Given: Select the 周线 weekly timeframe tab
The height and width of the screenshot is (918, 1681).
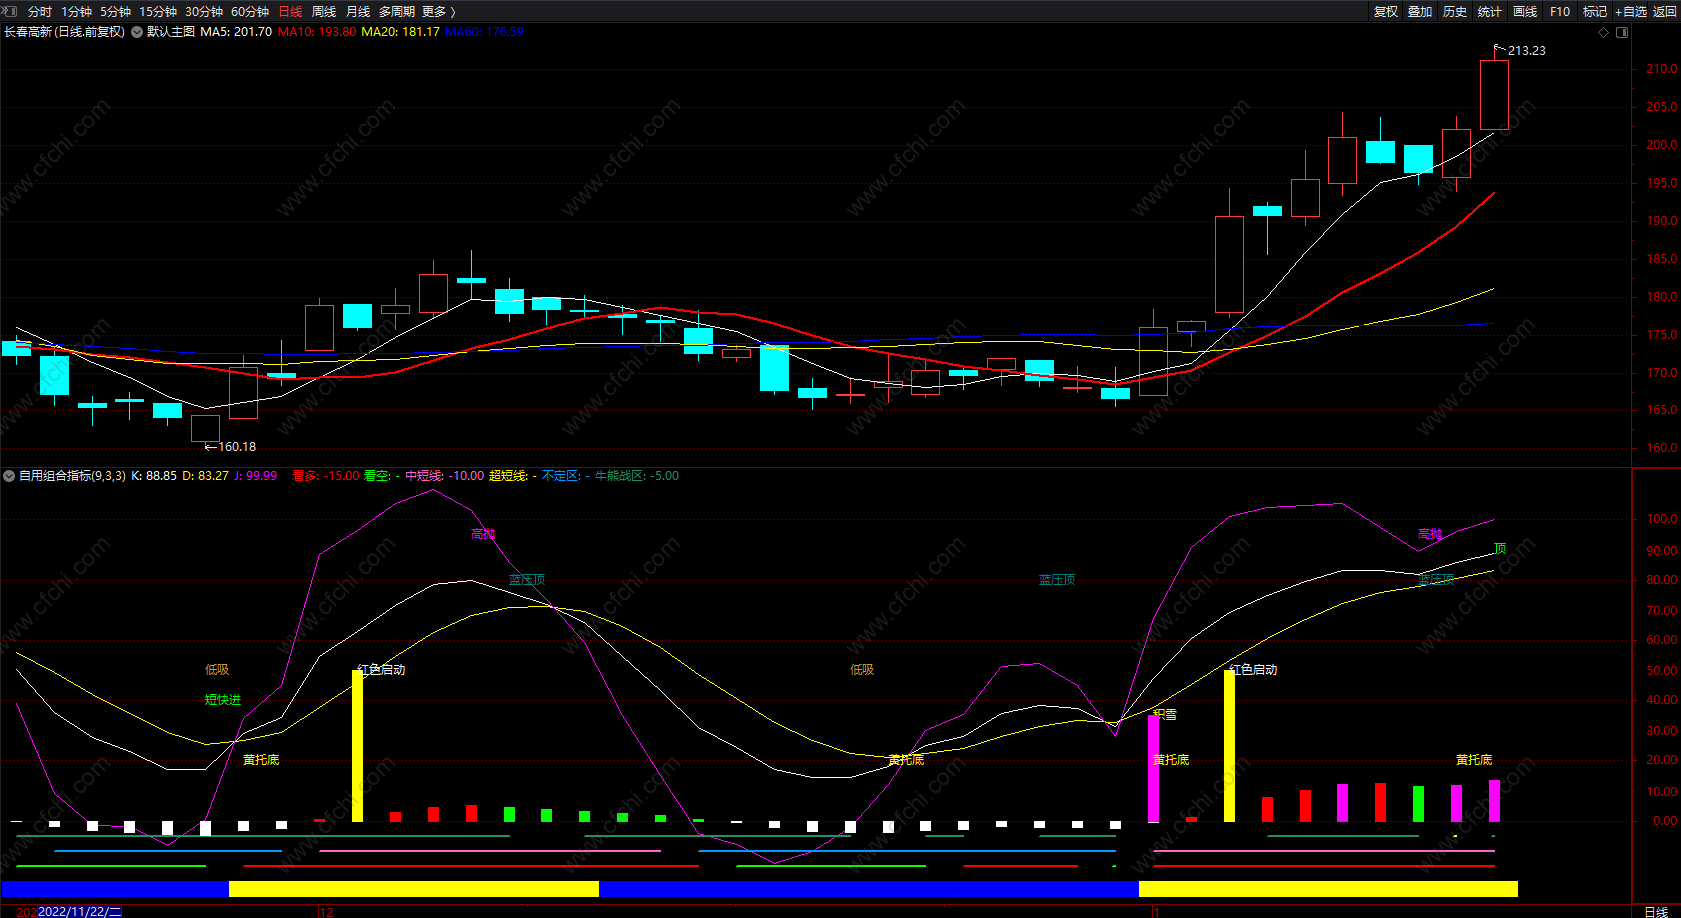Looking at the screenshot, I should click(324, 11).
